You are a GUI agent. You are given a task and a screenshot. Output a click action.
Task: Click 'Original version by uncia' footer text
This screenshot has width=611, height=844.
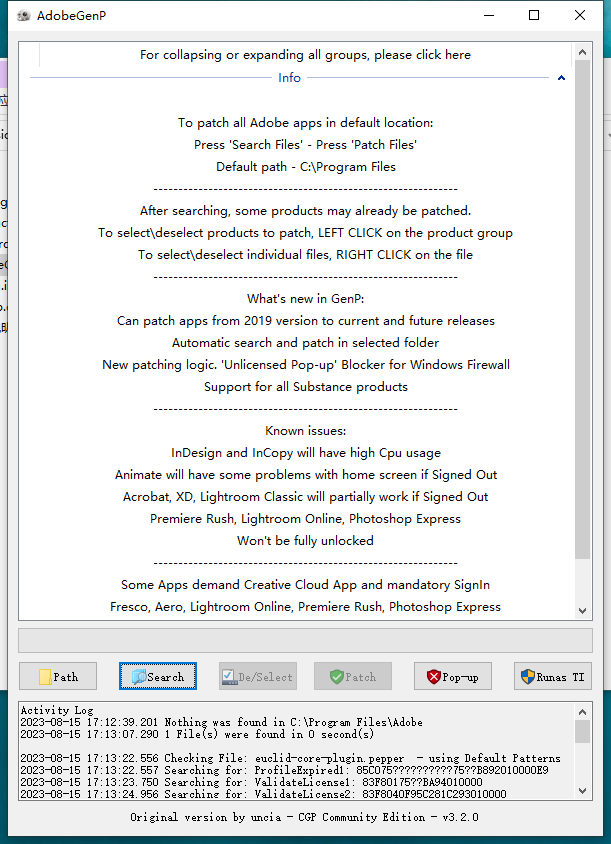(304, 817)
